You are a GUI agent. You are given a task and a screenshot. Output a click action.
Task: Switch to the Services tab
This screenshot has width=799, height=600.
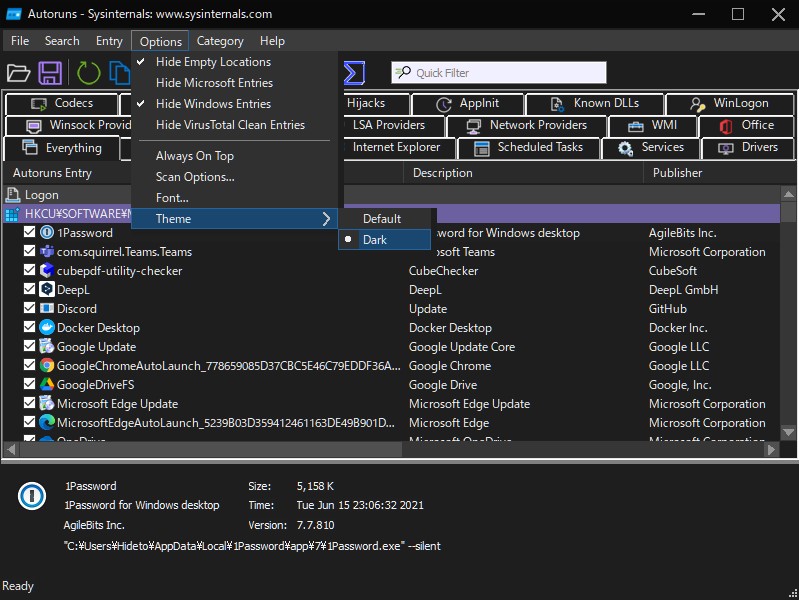(x=651, y=147)
